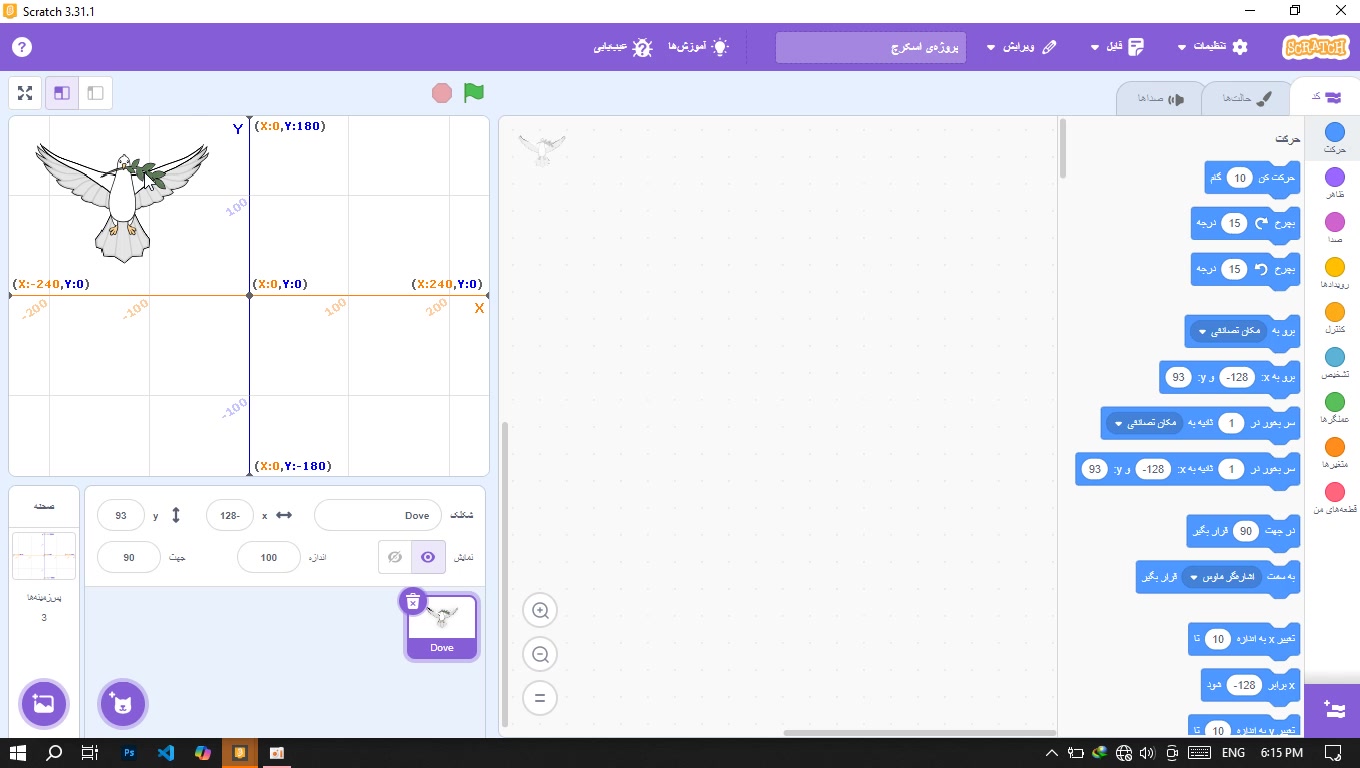Open the Windows notification center
Screen dimensions: 1360x768
point(1333,752)
